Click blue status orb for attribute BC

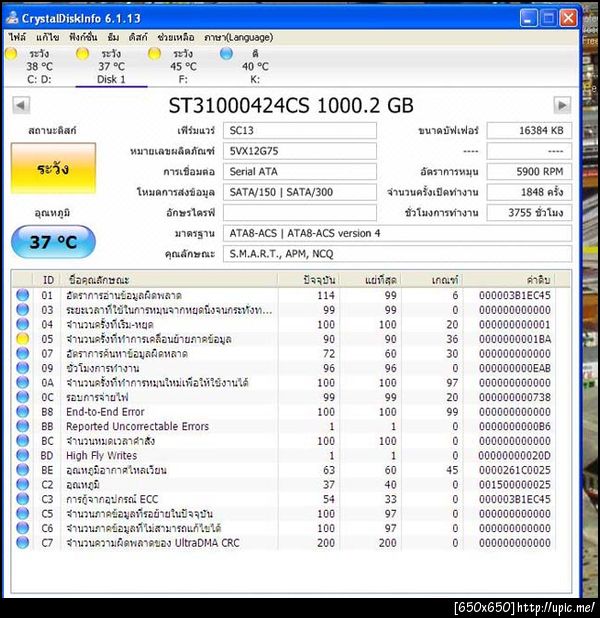click(23, 441)
